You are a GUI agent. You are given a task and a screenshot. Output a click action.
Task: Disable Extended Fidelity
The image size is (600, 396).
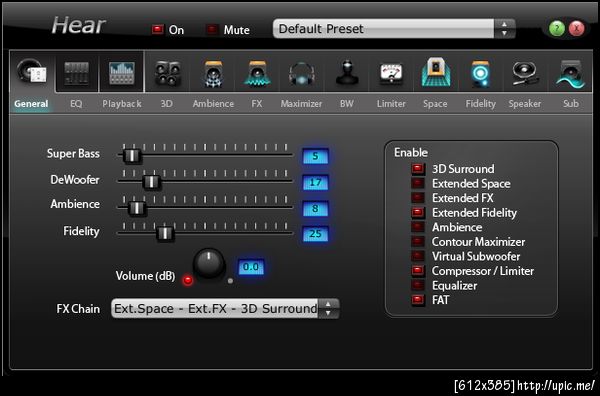(417, 212)
